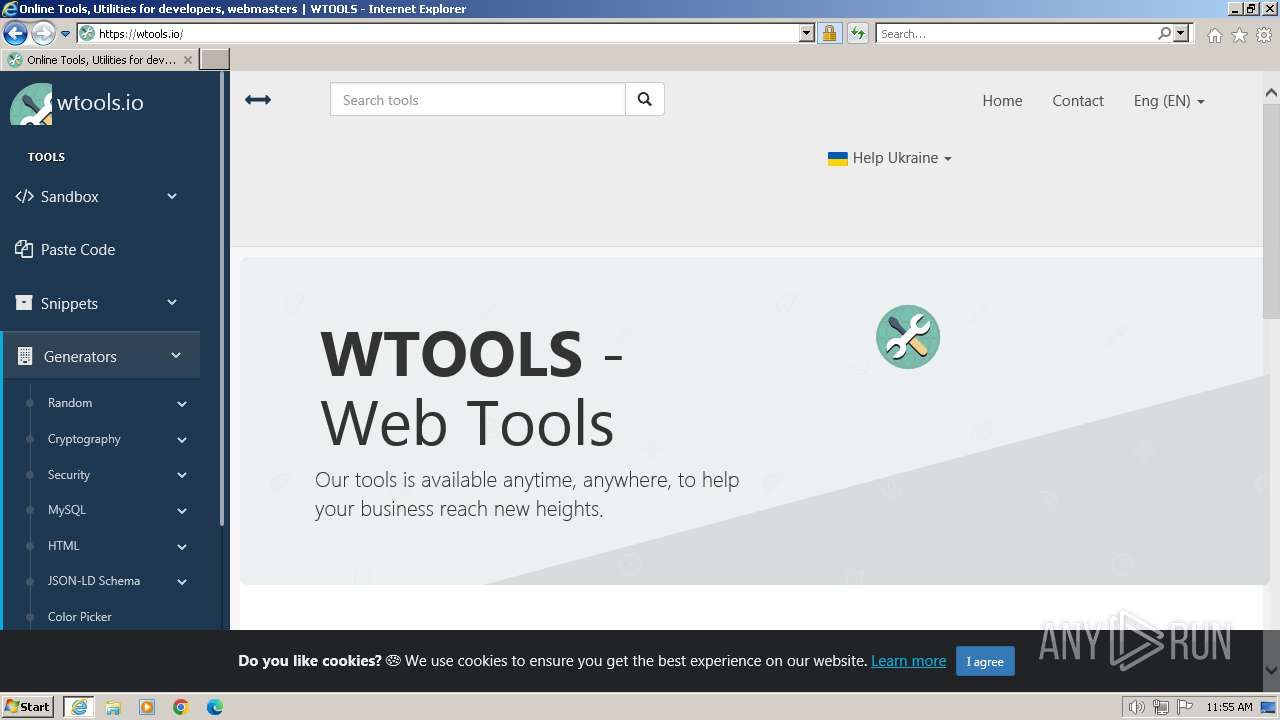Image resolution: width=1280 pixels, height=720 pixels.
Task: Launch Chrome from the taskbar
Action: click(181, 707)
